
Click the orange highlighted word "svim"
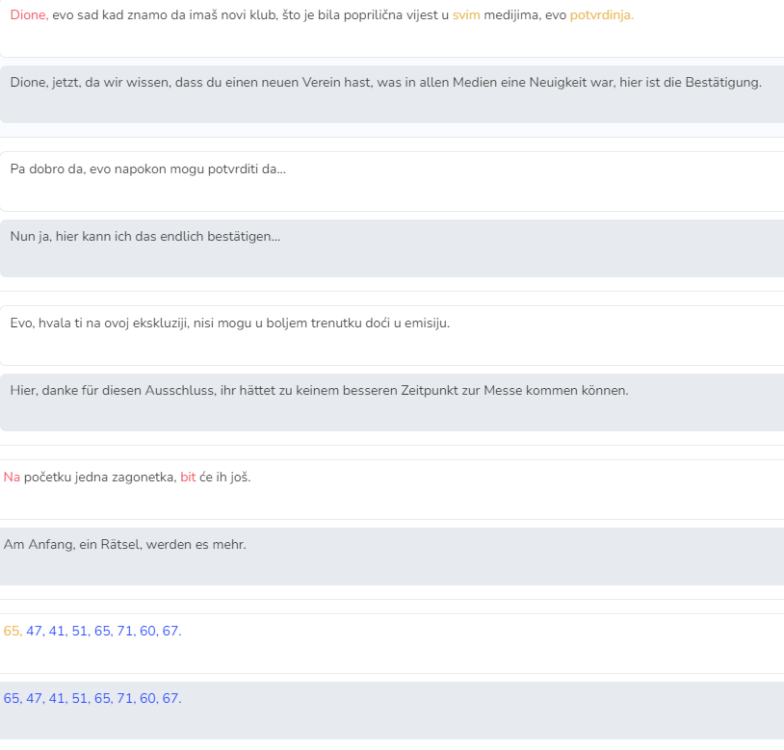(x=466, y=15)
